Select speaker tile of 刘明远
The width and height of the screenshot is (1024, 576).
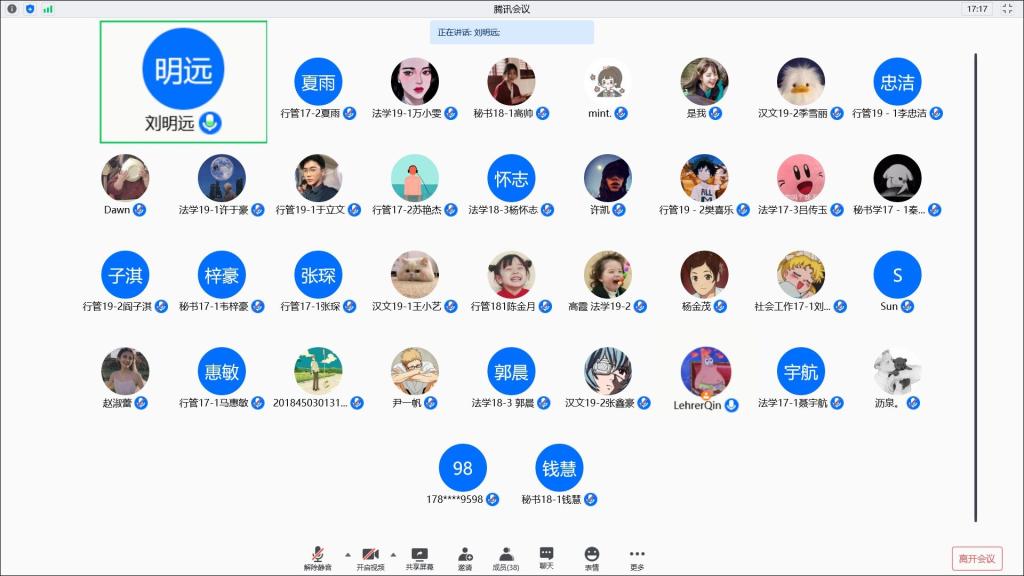[x=183, y=82]
